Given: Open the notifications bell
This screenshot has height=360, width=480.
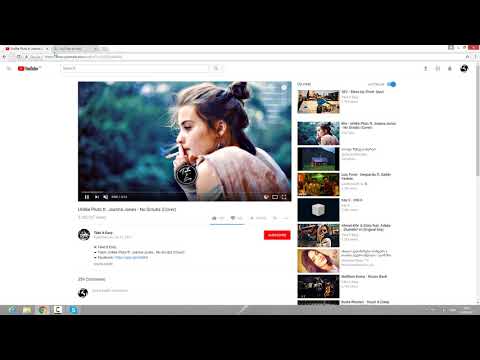Looking at the screenshot, I should [x=450, y=68].
